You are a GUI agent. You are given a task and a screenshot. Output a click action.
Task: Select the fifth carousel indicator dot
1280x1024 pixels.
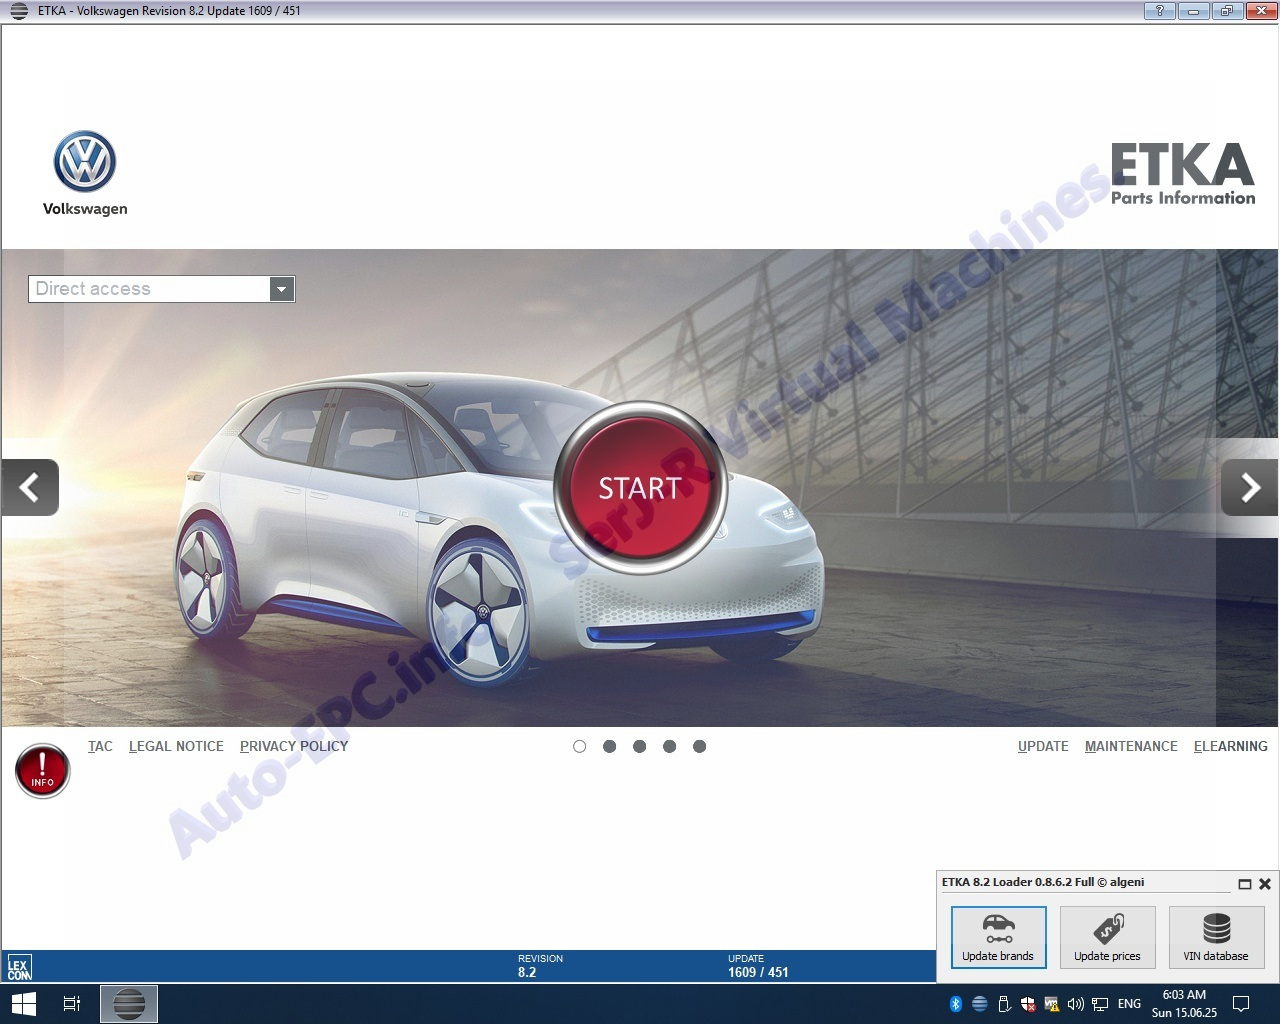tap(699, 746)
